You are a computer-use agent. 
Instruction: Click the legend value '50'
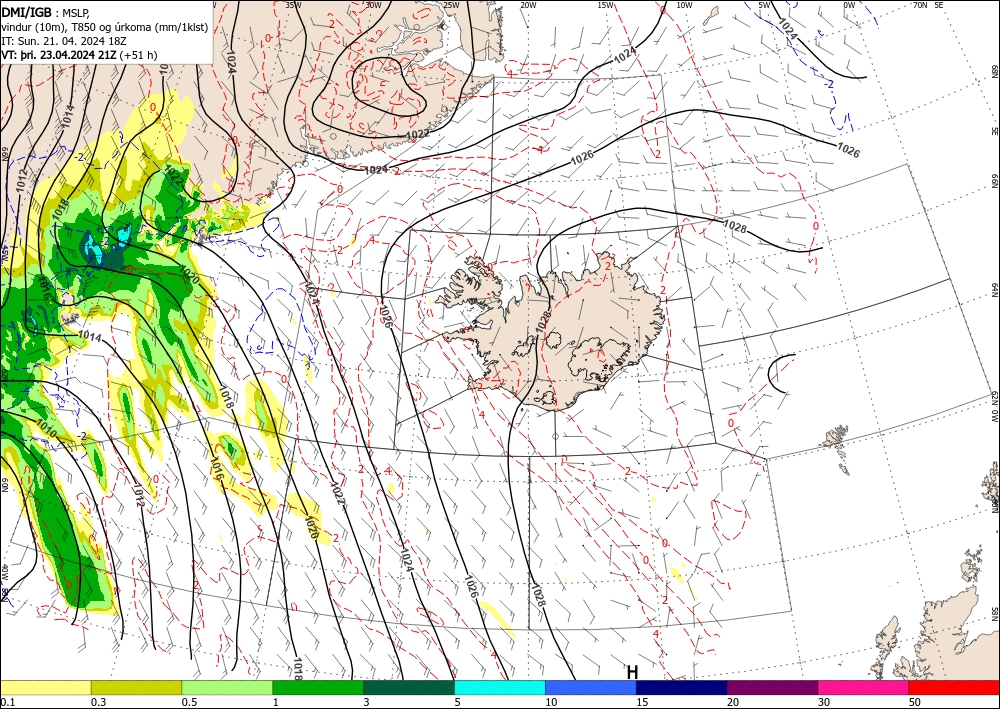click(915, 702)
